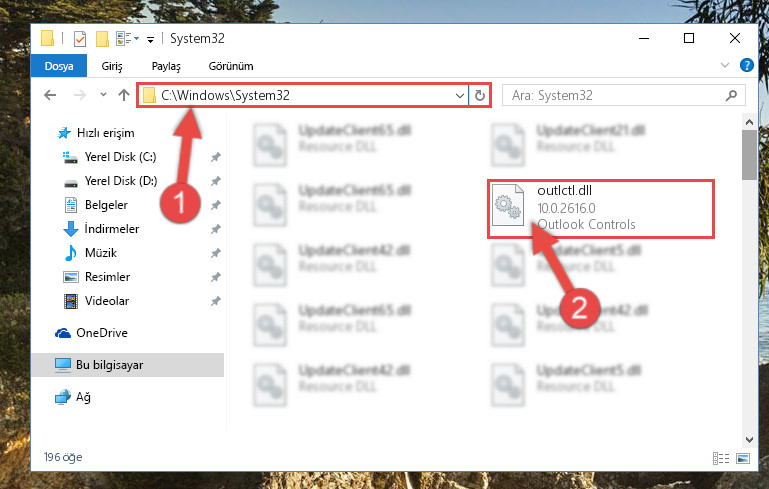Open İndirmeler in quick access
769x489 pixels.
(111, 229)
